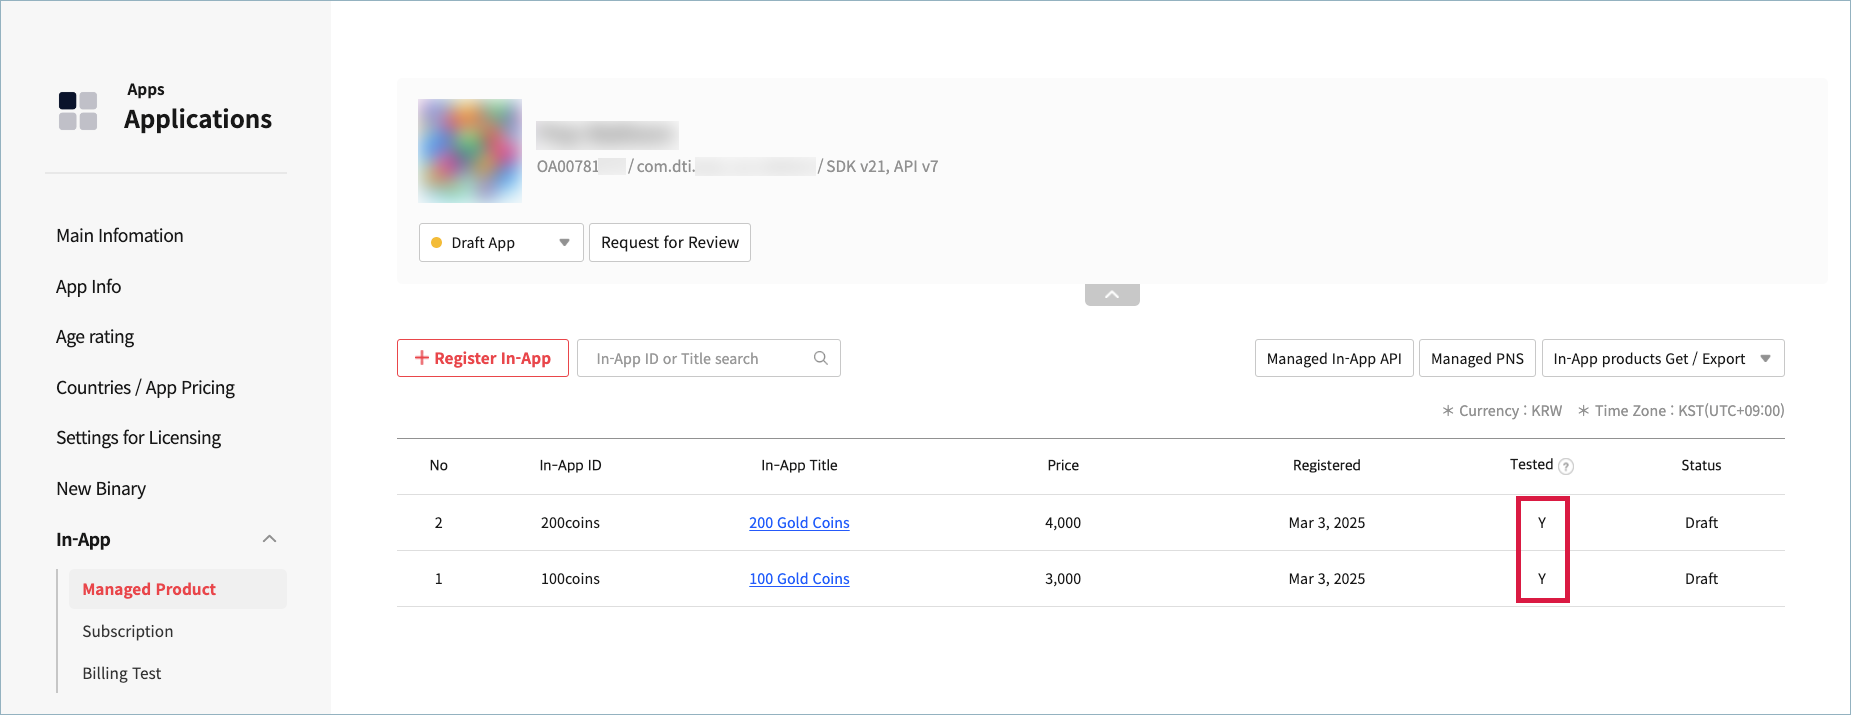1851x715 pixels.
Task: Click Request for Review button
Action: point(670,243)
